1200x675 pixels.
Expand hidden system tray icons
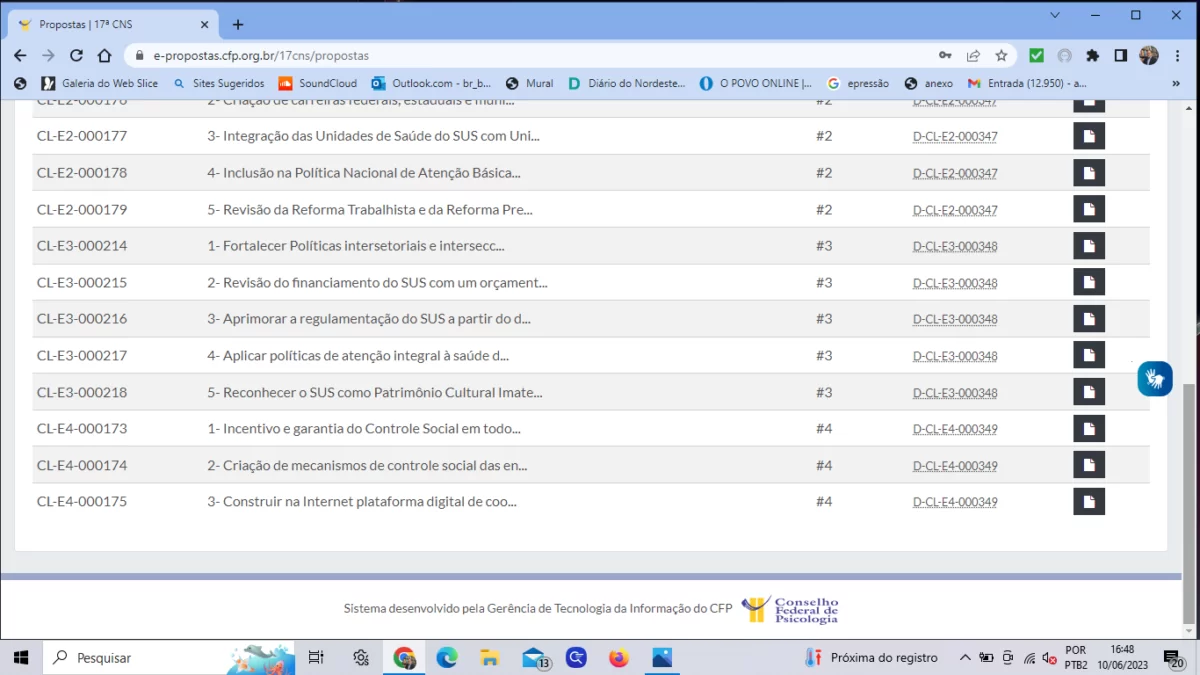point(965,657)
